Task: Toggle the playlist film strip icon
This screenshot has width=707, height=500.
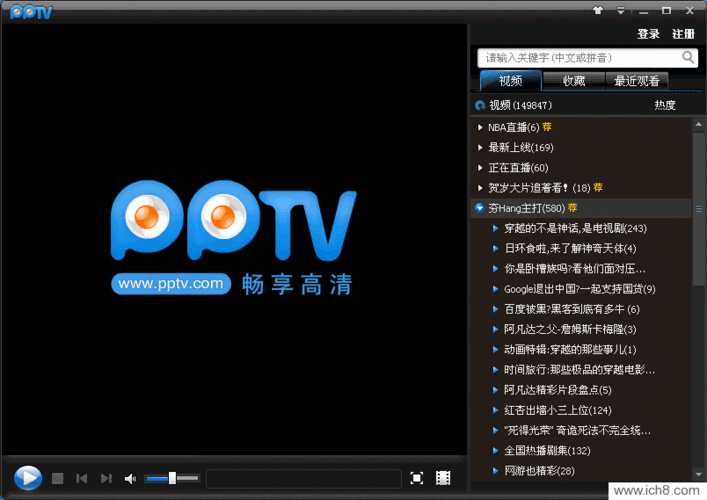Action: click(x=443, y=478)
